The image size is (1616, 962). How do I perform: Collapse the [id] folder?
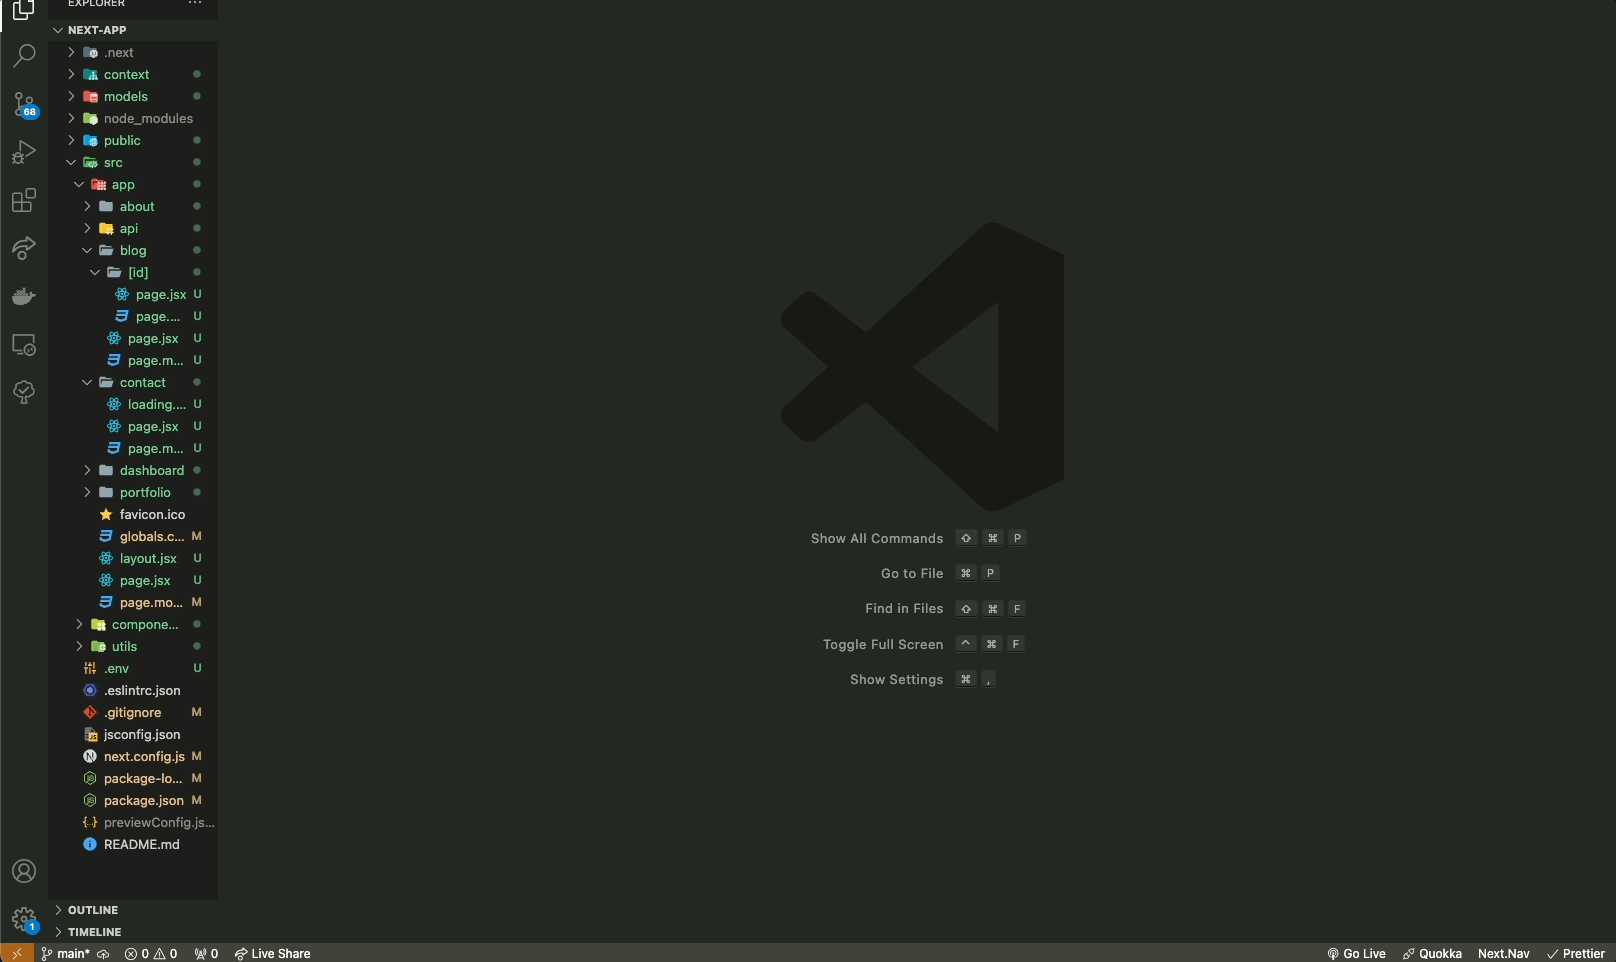(x=133, y=272)
